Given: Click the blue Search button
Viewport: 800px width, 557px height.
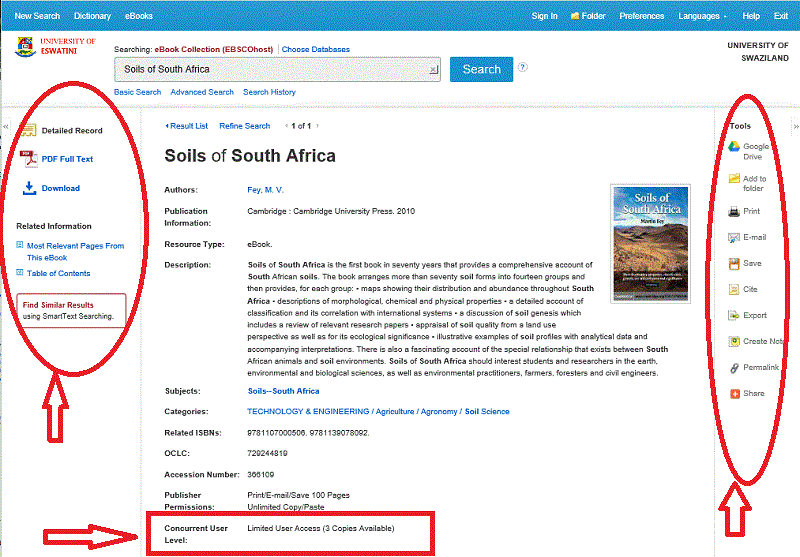Looking at the screenshot, I should coord(481,69).
